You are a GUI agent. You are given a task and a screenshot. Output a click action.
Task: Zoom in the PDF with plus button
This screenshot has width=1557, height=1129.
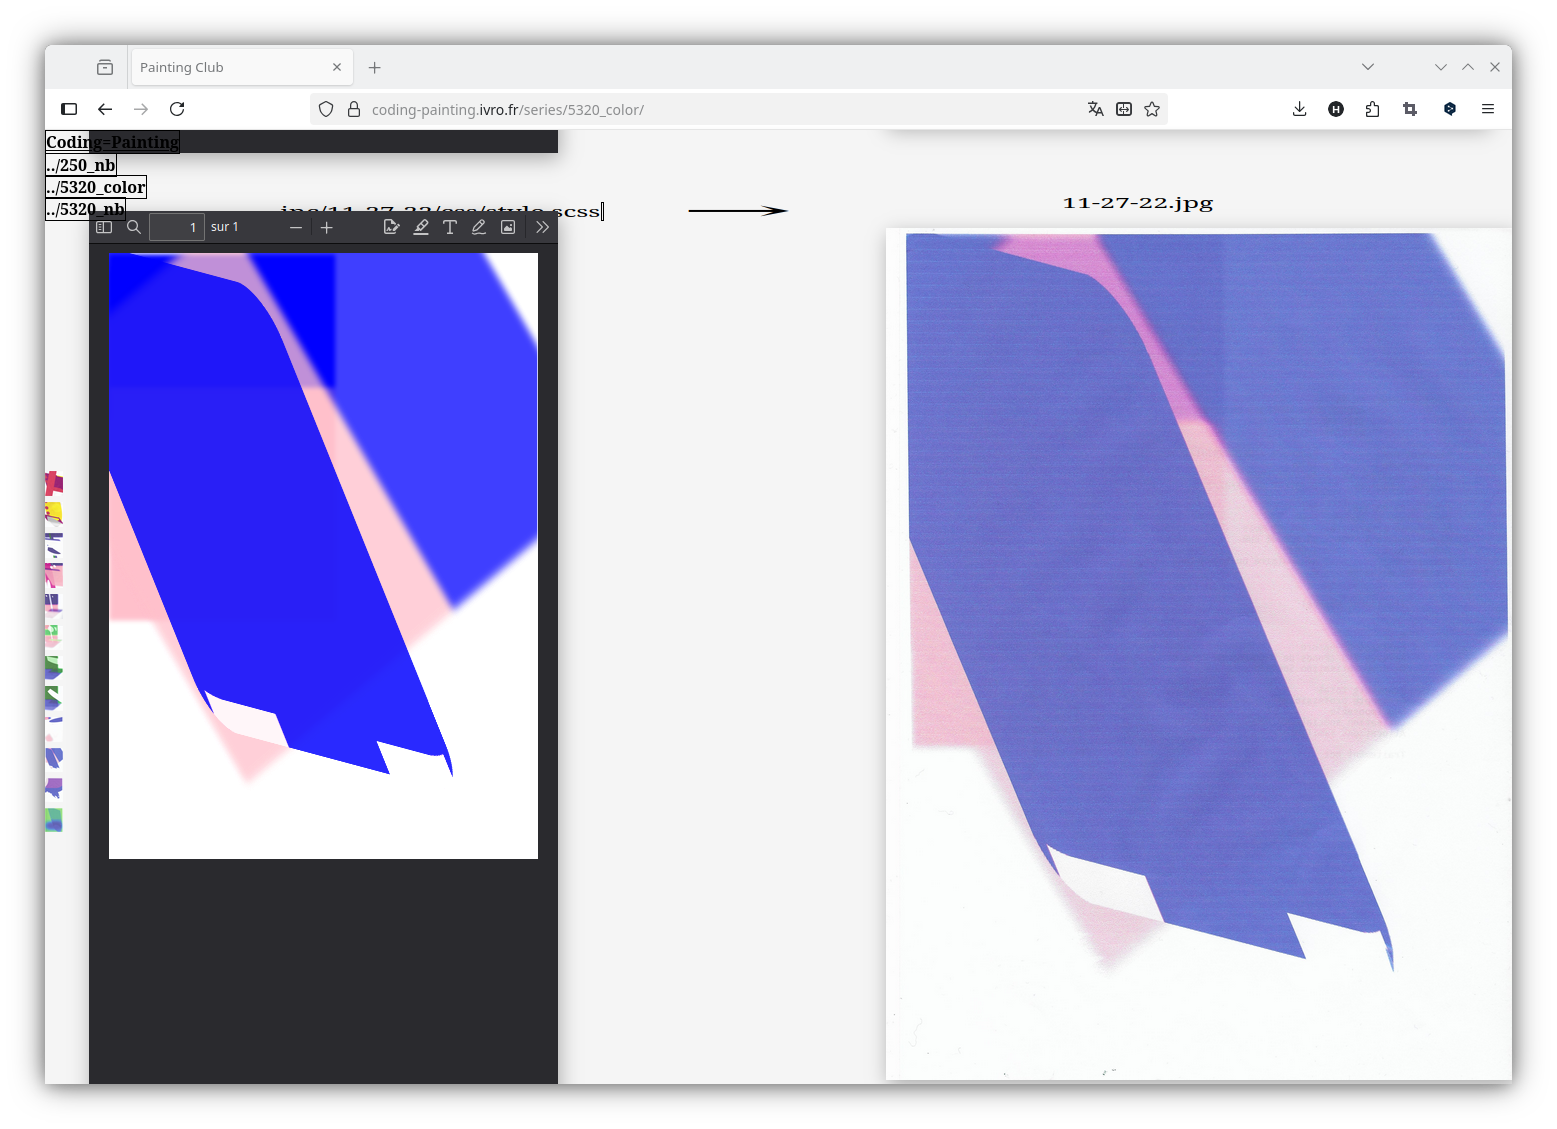(x=327, y=227)
